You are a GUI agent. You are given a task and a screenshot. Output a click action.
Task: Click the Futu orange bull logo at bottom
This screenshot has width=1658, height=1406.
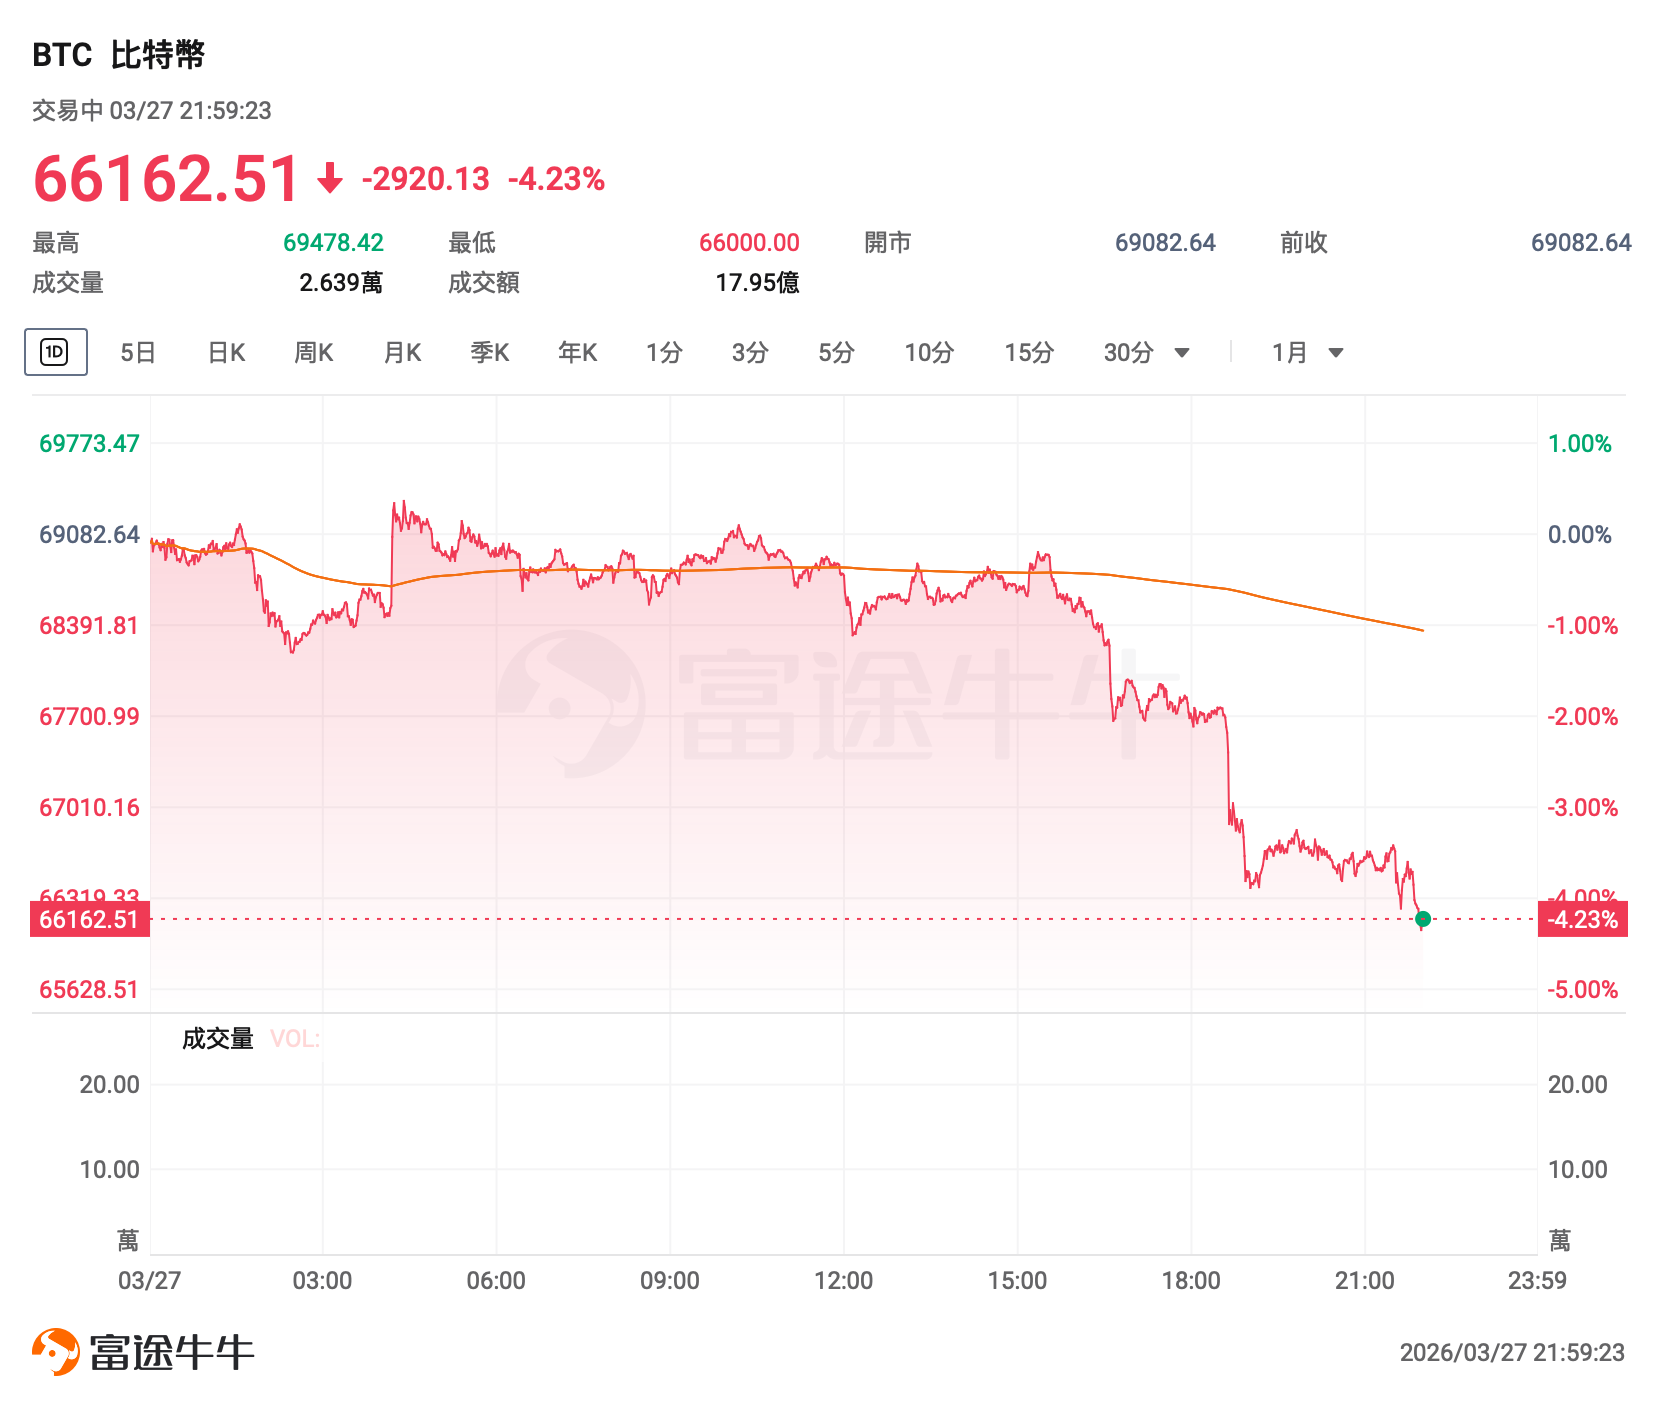[56, 1352]
